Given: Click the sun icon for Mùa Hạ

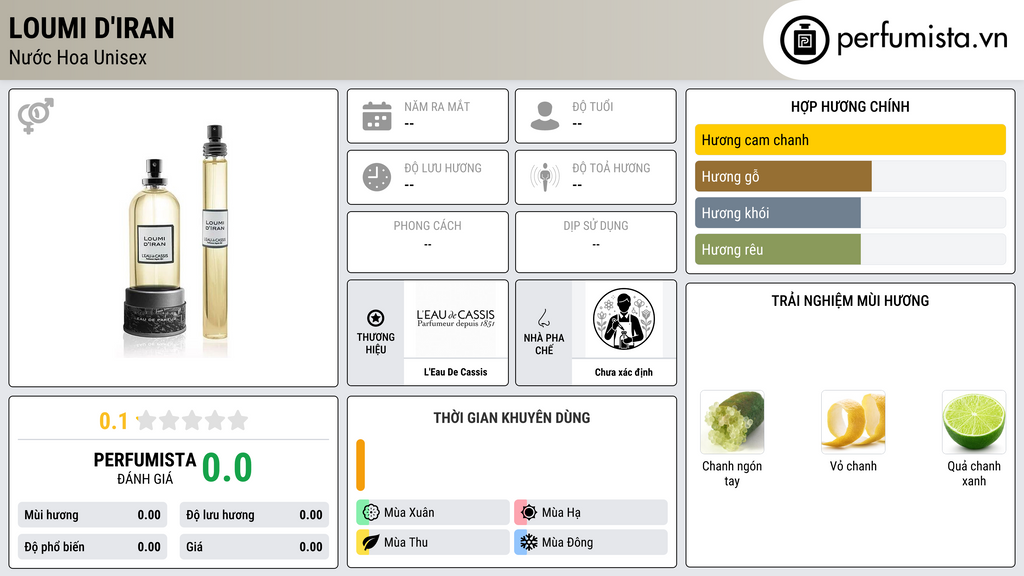Looking at the screenshot, I should click(529, 513).
